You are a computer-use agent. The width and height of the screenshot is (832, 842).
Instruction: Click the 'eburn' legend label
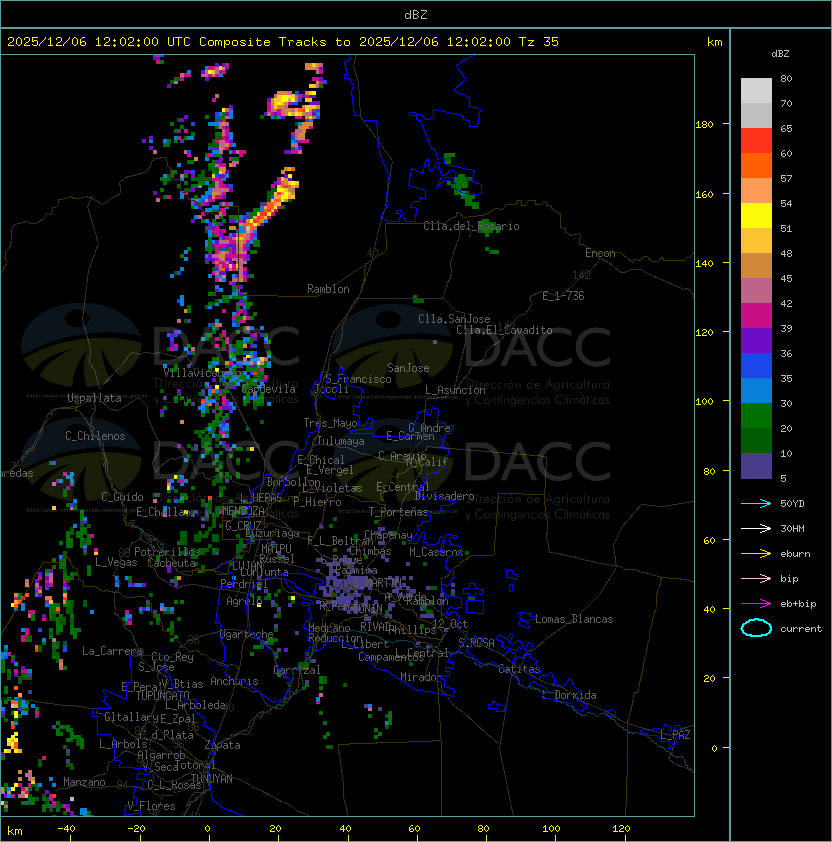point(795,554)
